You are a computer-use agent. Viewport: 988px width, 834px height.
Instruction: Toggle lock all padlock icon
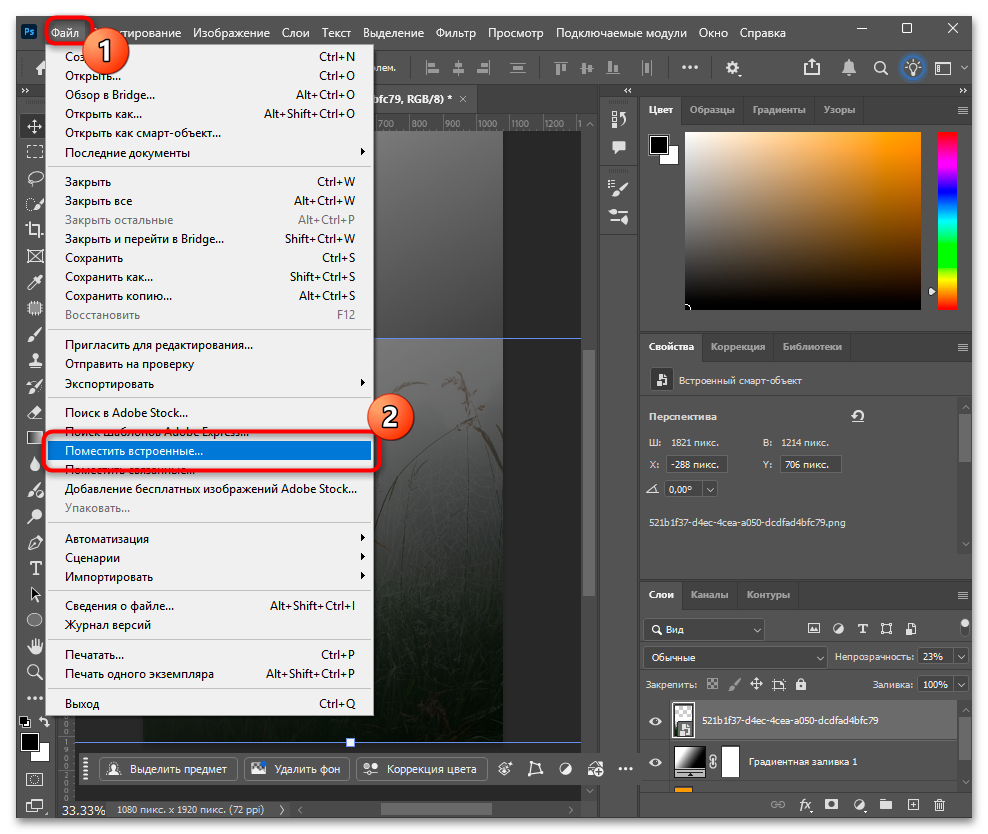(x=801, y=684)
